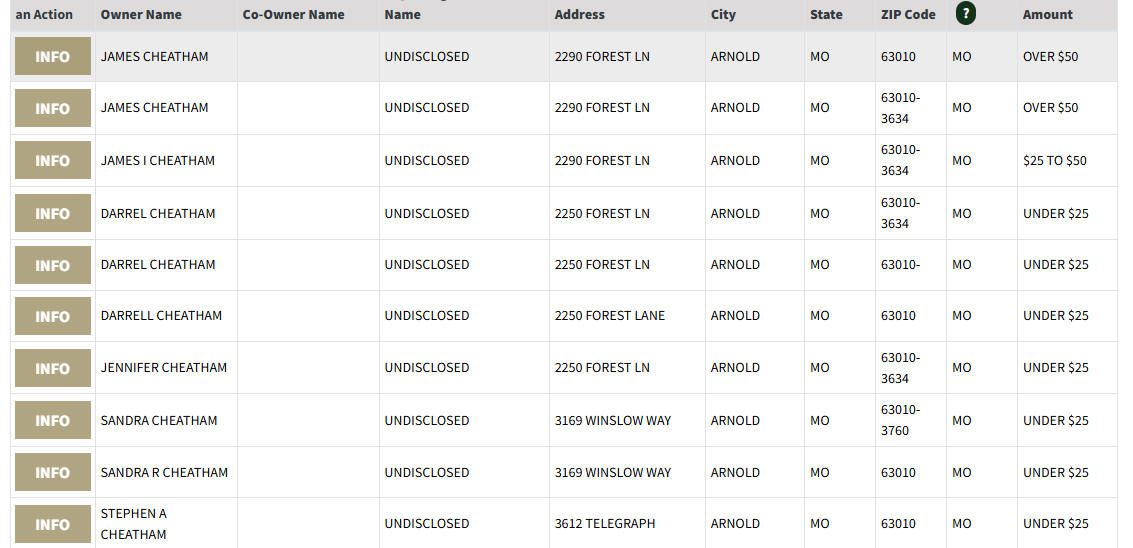Click the State column header
Viewport: 1133px width, 548px height.
coord(826,14)
